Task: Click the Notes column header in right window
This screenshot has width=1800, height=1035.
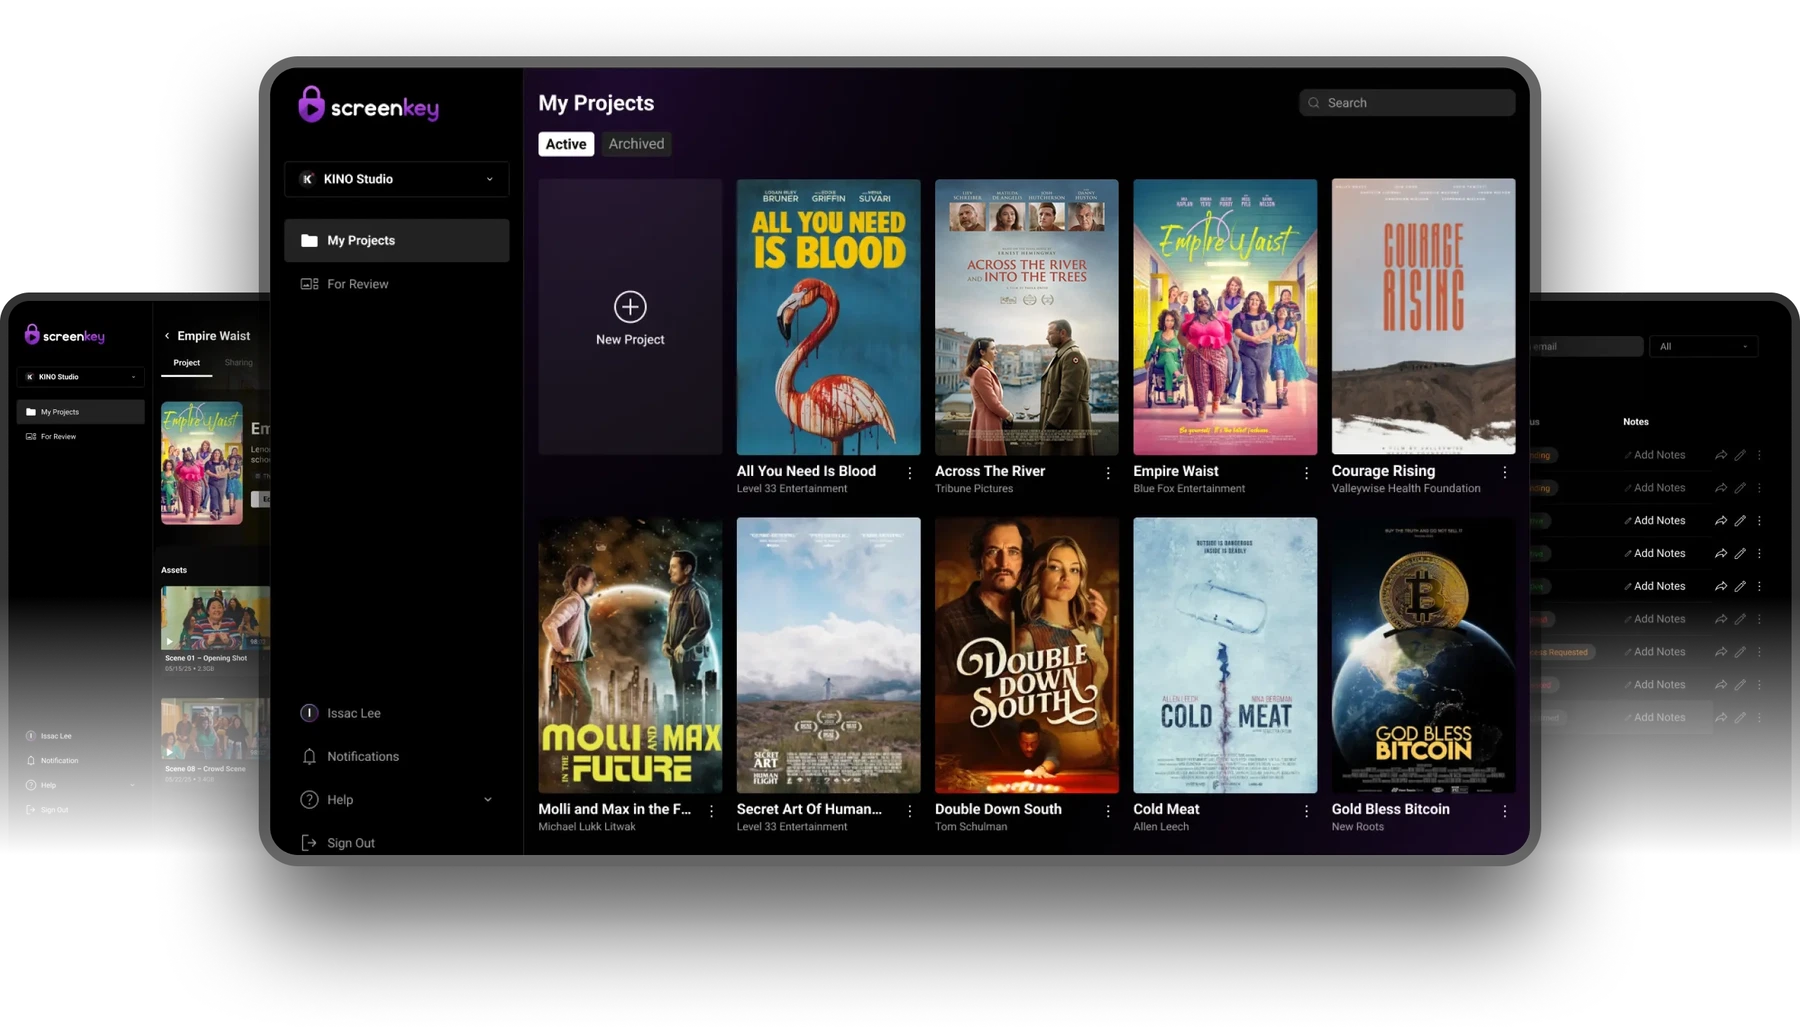Action: tap(1635, 422)
